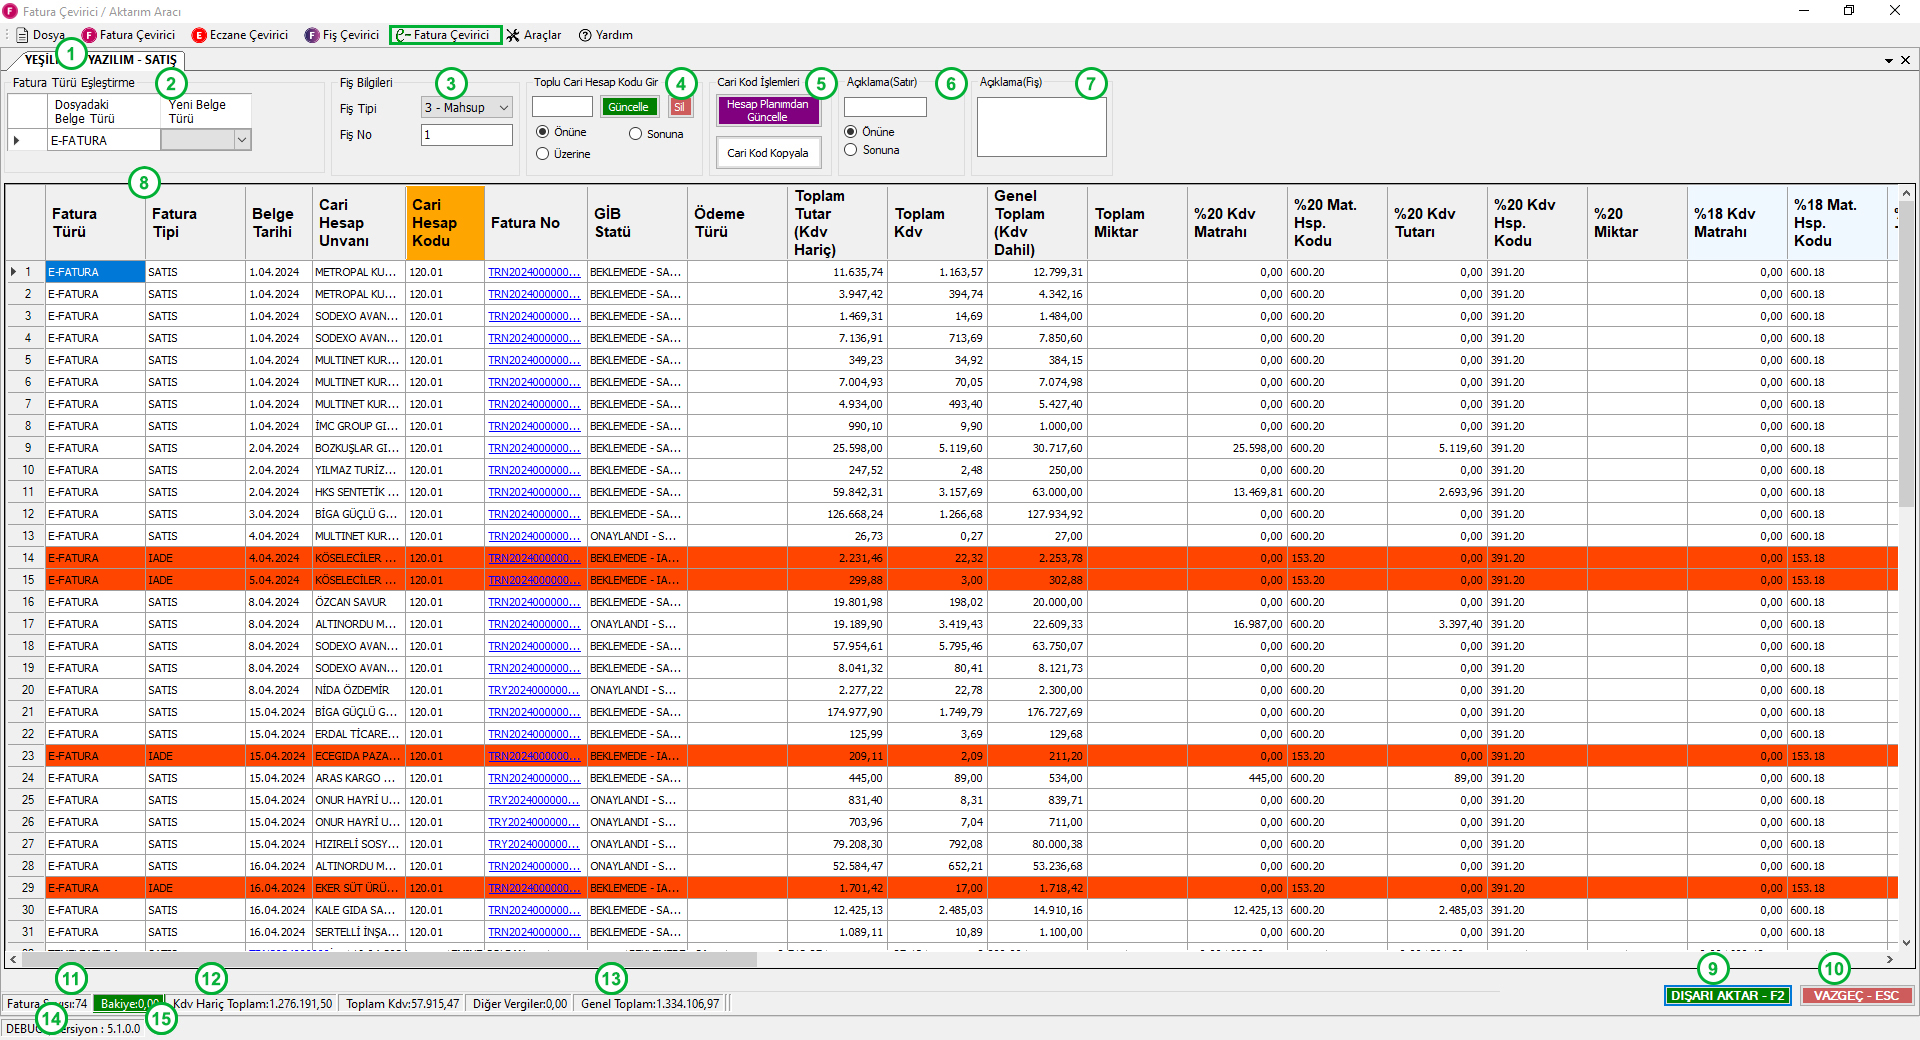Open invoice link in row 1
This screenshot has height=1040, width=1920.
click(x=534, y=272)
